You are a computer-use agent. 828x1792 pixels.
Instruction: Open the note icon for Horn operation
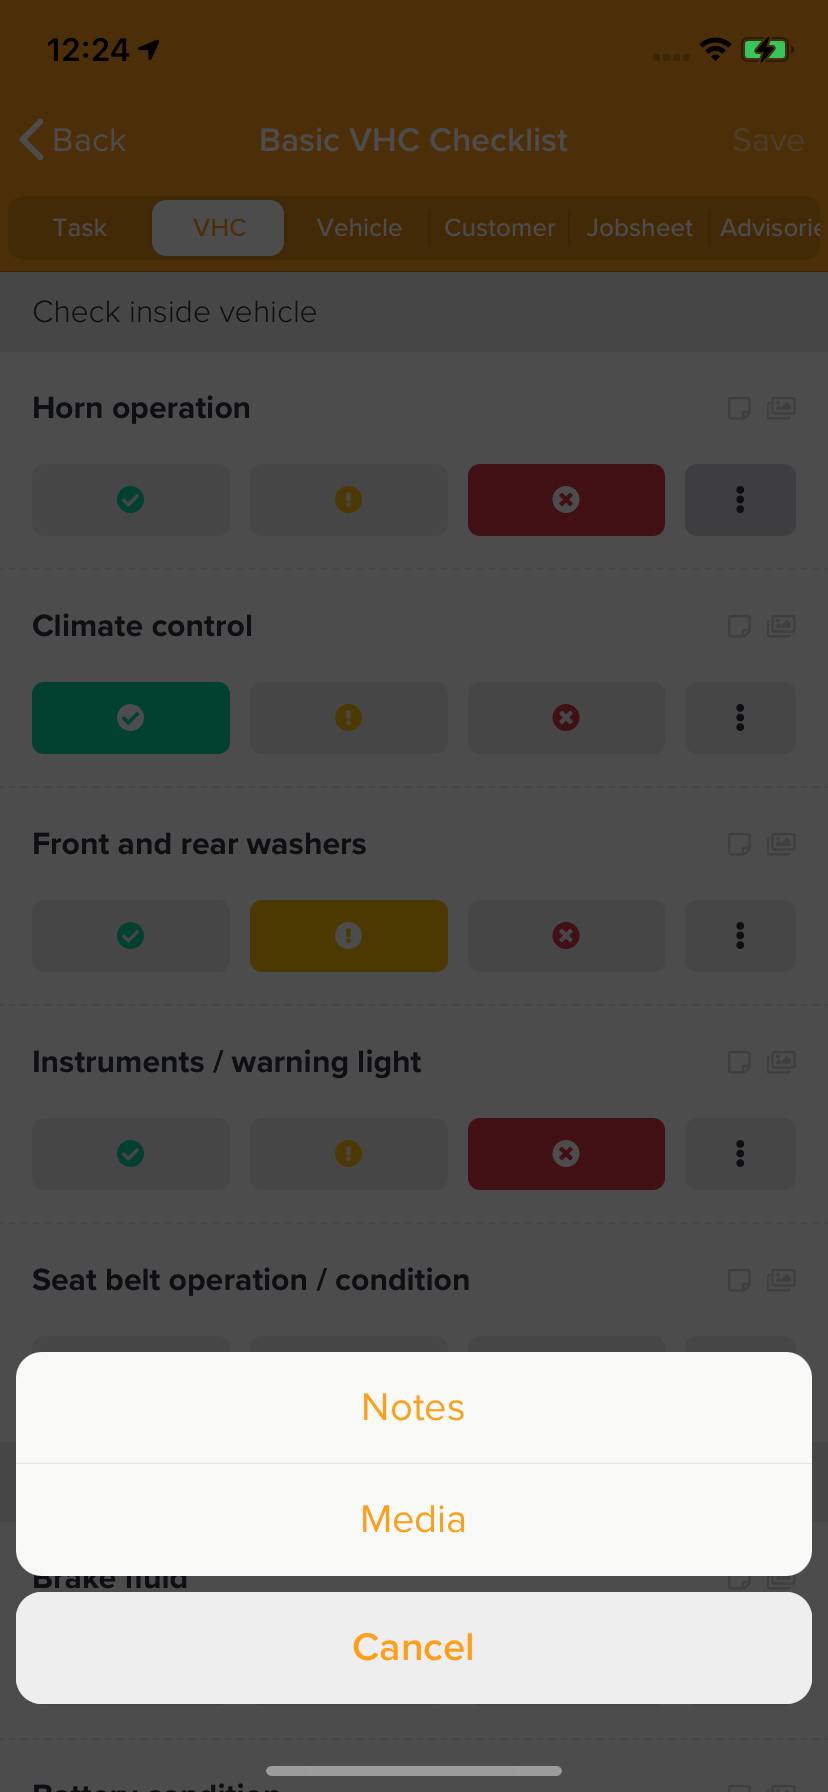pyautogui.click(x=739, y=408)
